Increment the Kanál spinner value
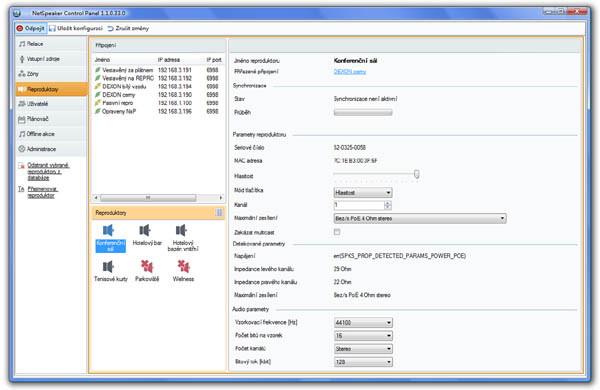Image resolution: width=600 pixels, height=390 pixels. click(388, 203)
